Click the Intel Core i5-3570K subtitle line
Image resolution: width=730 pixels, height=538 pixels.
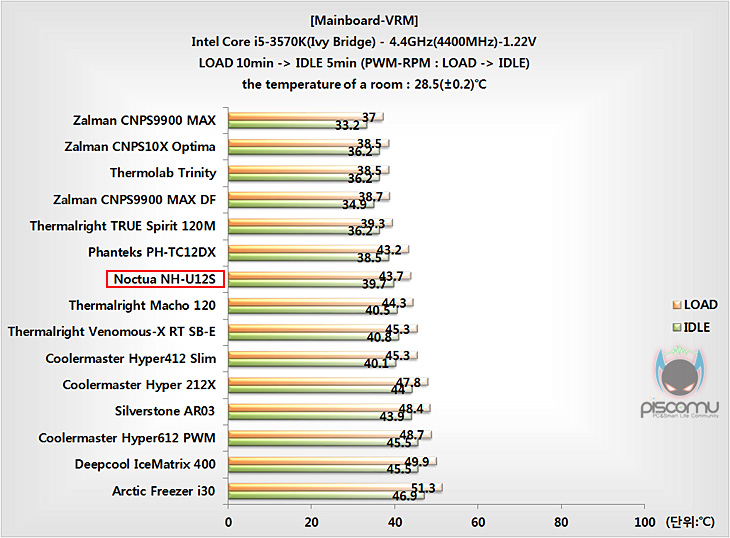point(364,42)
